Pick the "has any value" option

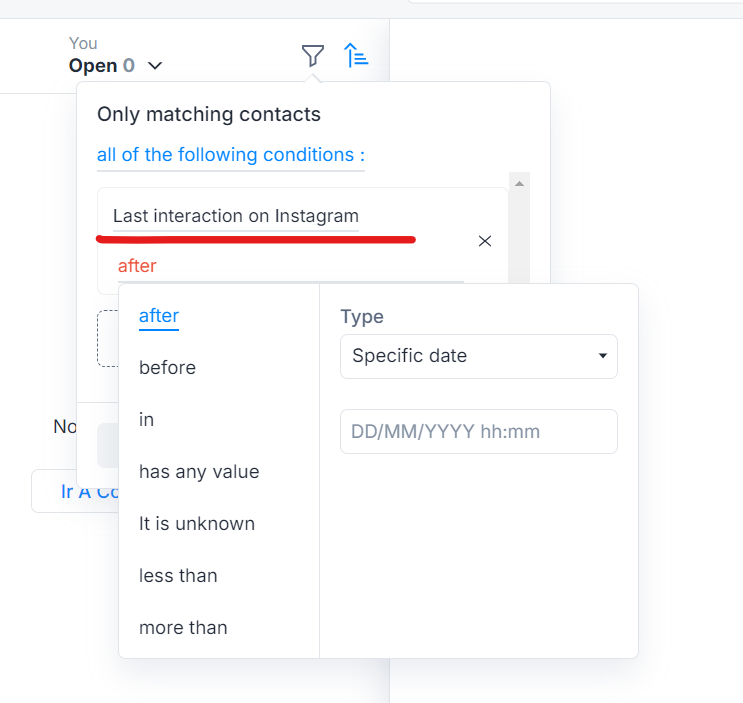point(199,472)
